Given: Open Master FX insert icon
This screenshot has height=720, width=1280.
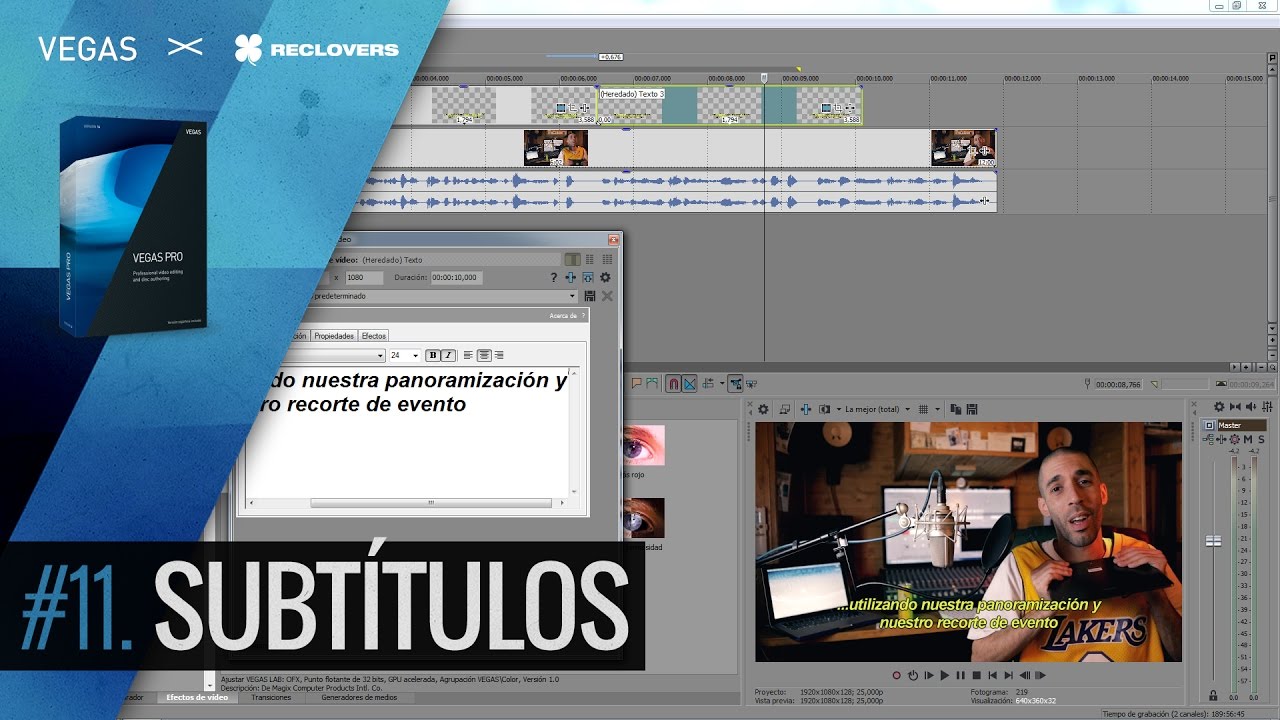Looking at the screenshot, I should click(1221, 439).
